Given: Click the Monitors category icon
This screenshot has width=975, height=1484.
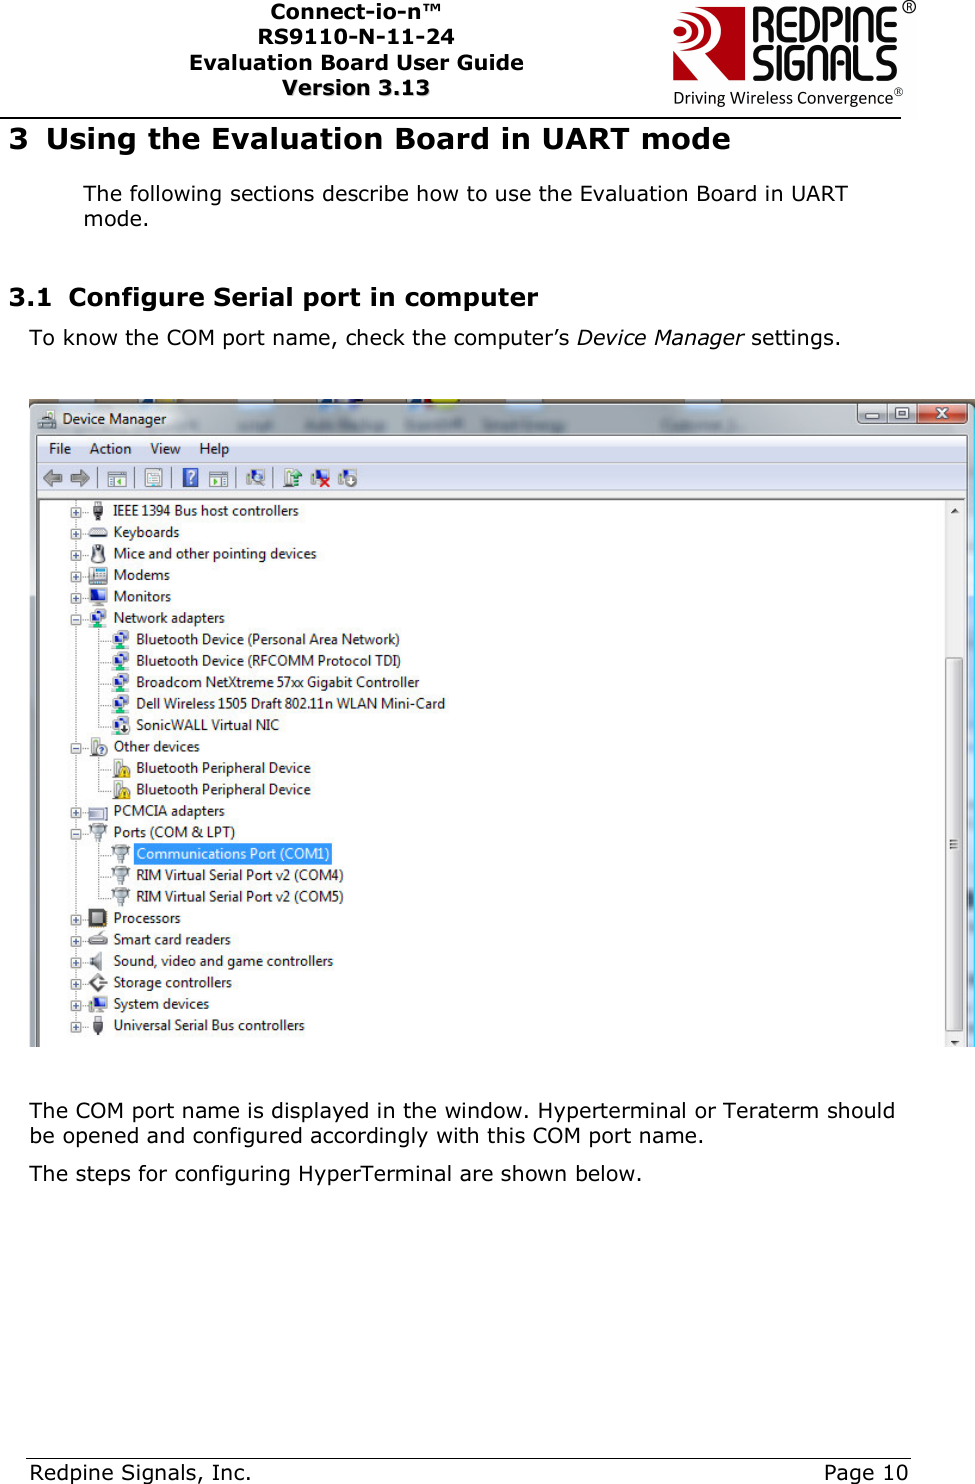Looking at the screenshot, I should click(98, 596).
